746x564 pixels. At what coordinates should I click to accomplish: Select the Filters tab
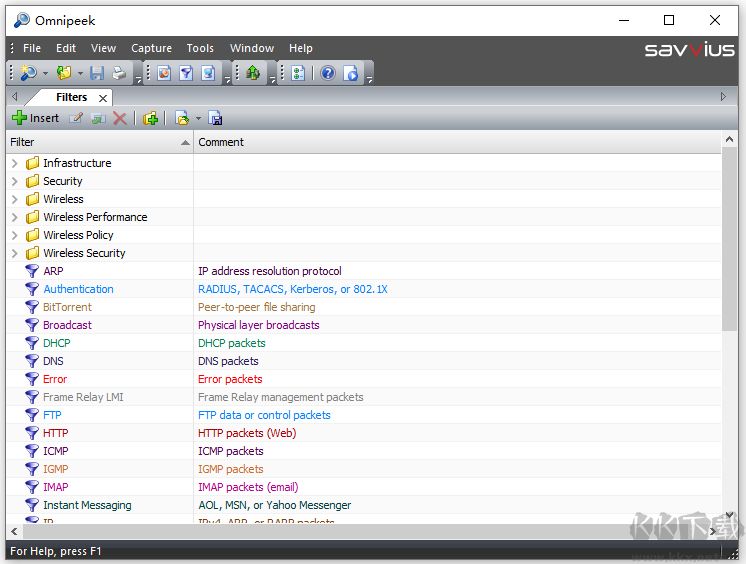click(71, 97)
